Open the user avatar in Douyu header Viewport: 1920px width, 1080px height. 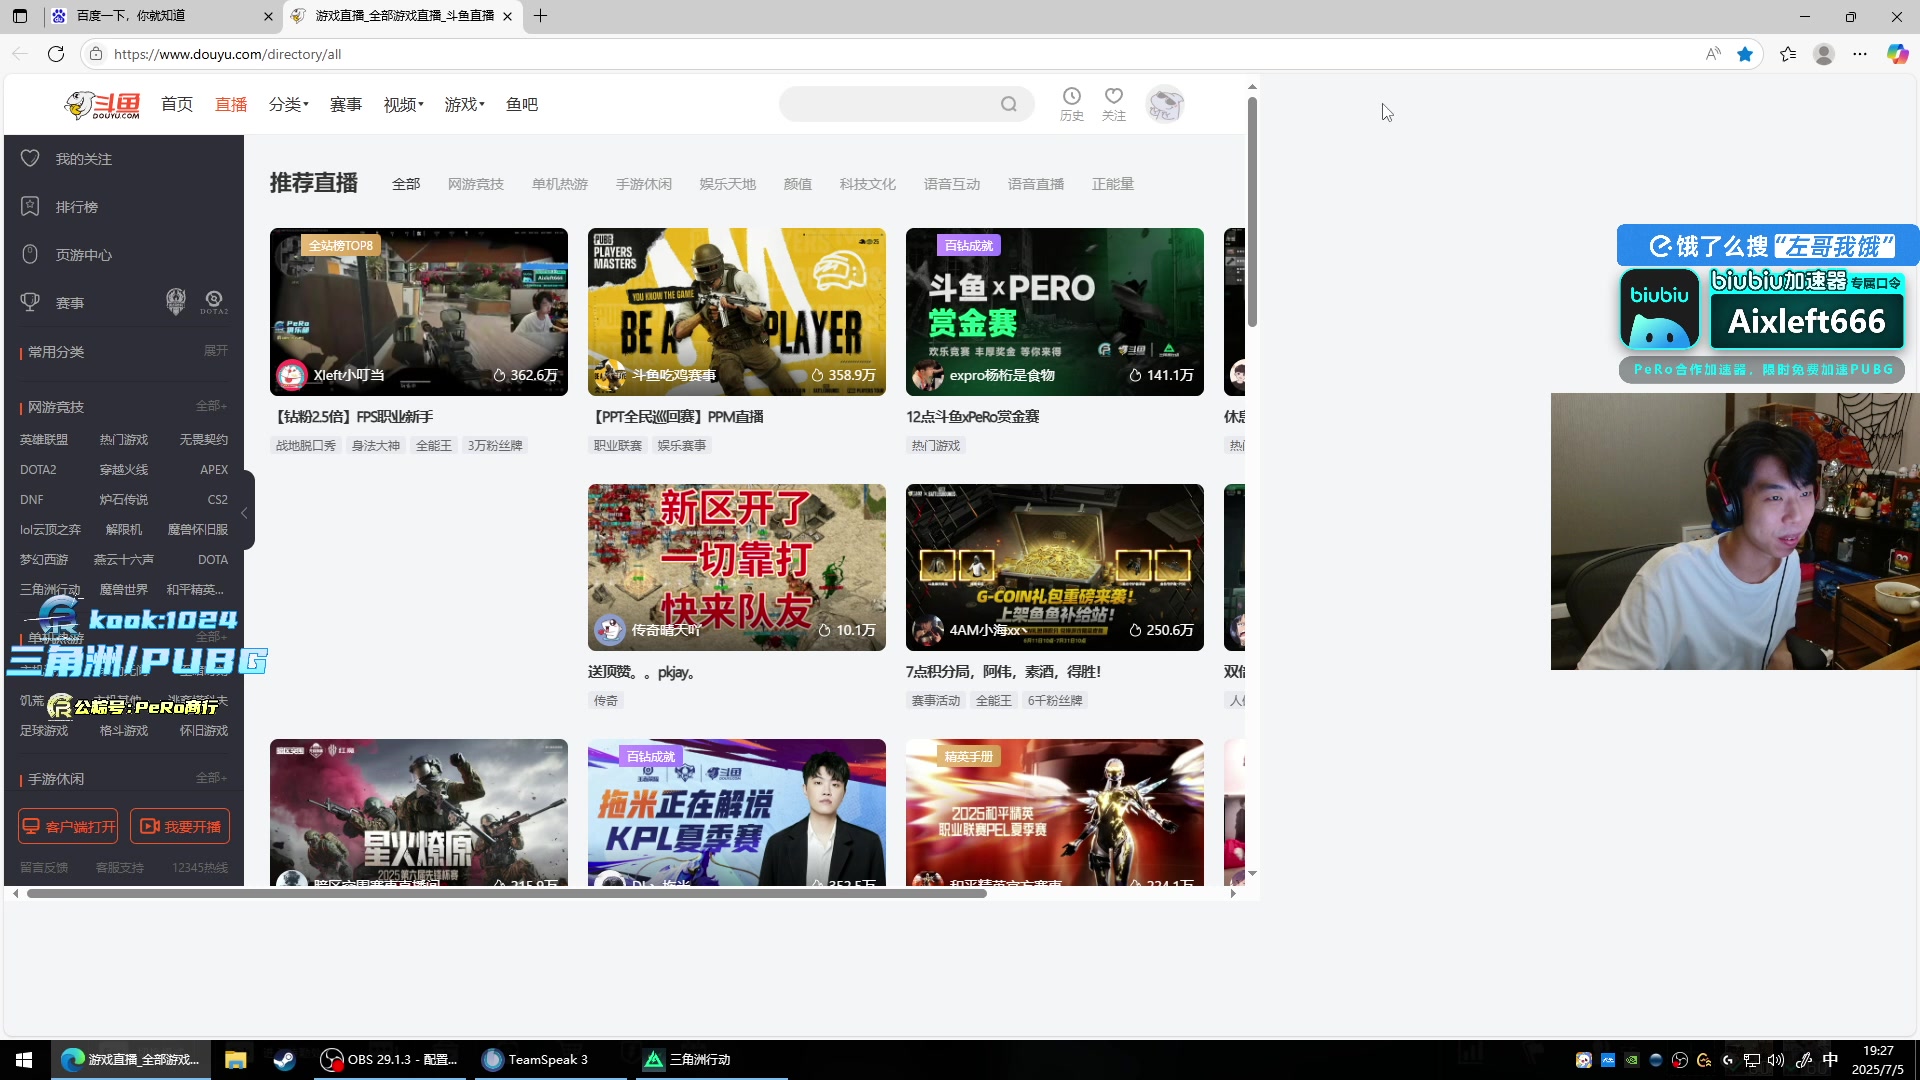coord(1165,104)
